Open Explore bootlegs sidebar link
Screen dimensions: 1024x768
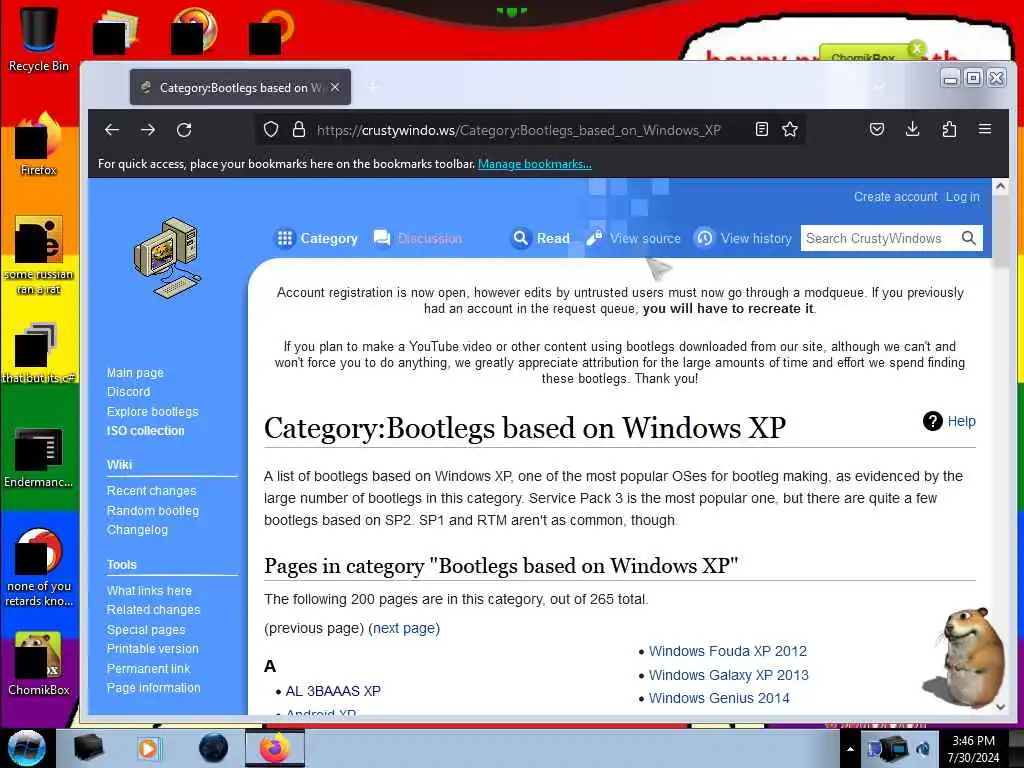point(153,411)
